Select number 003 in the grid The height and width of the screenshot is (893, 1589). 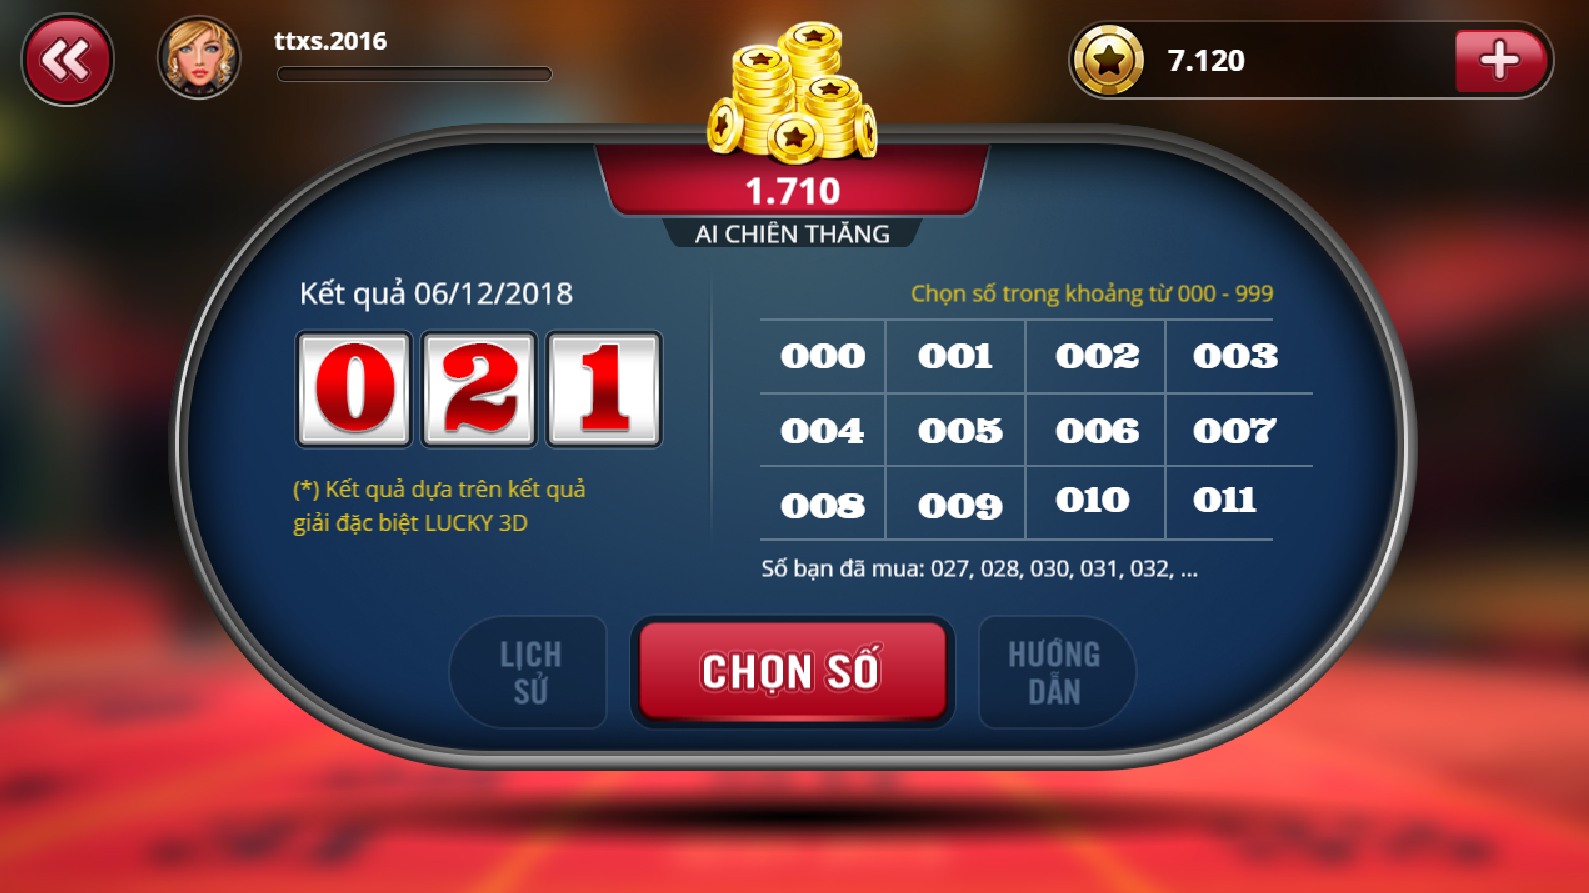(1235, 356)
